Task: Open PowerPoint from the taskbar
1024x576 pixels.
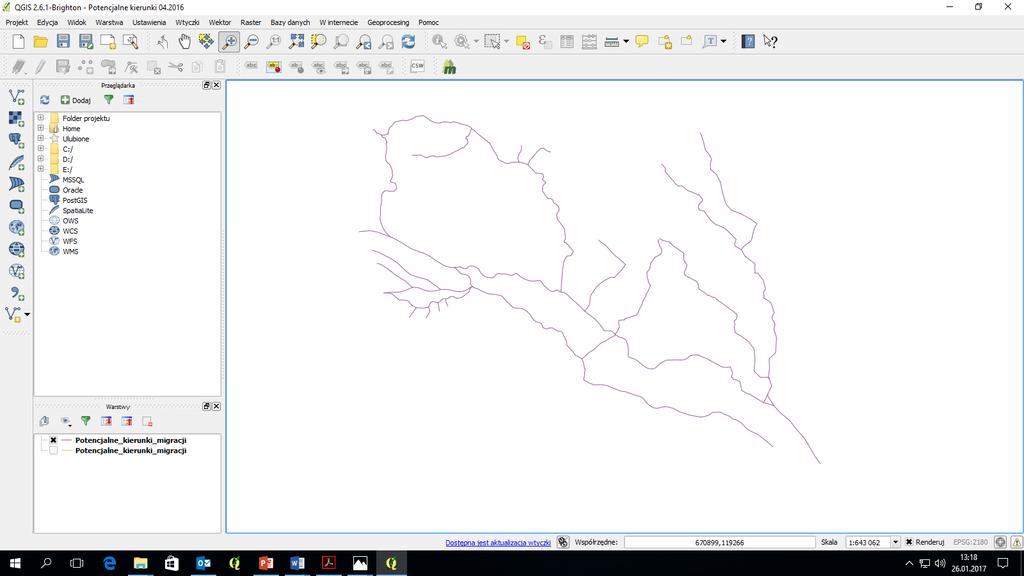Action: [x=266, y=563]
